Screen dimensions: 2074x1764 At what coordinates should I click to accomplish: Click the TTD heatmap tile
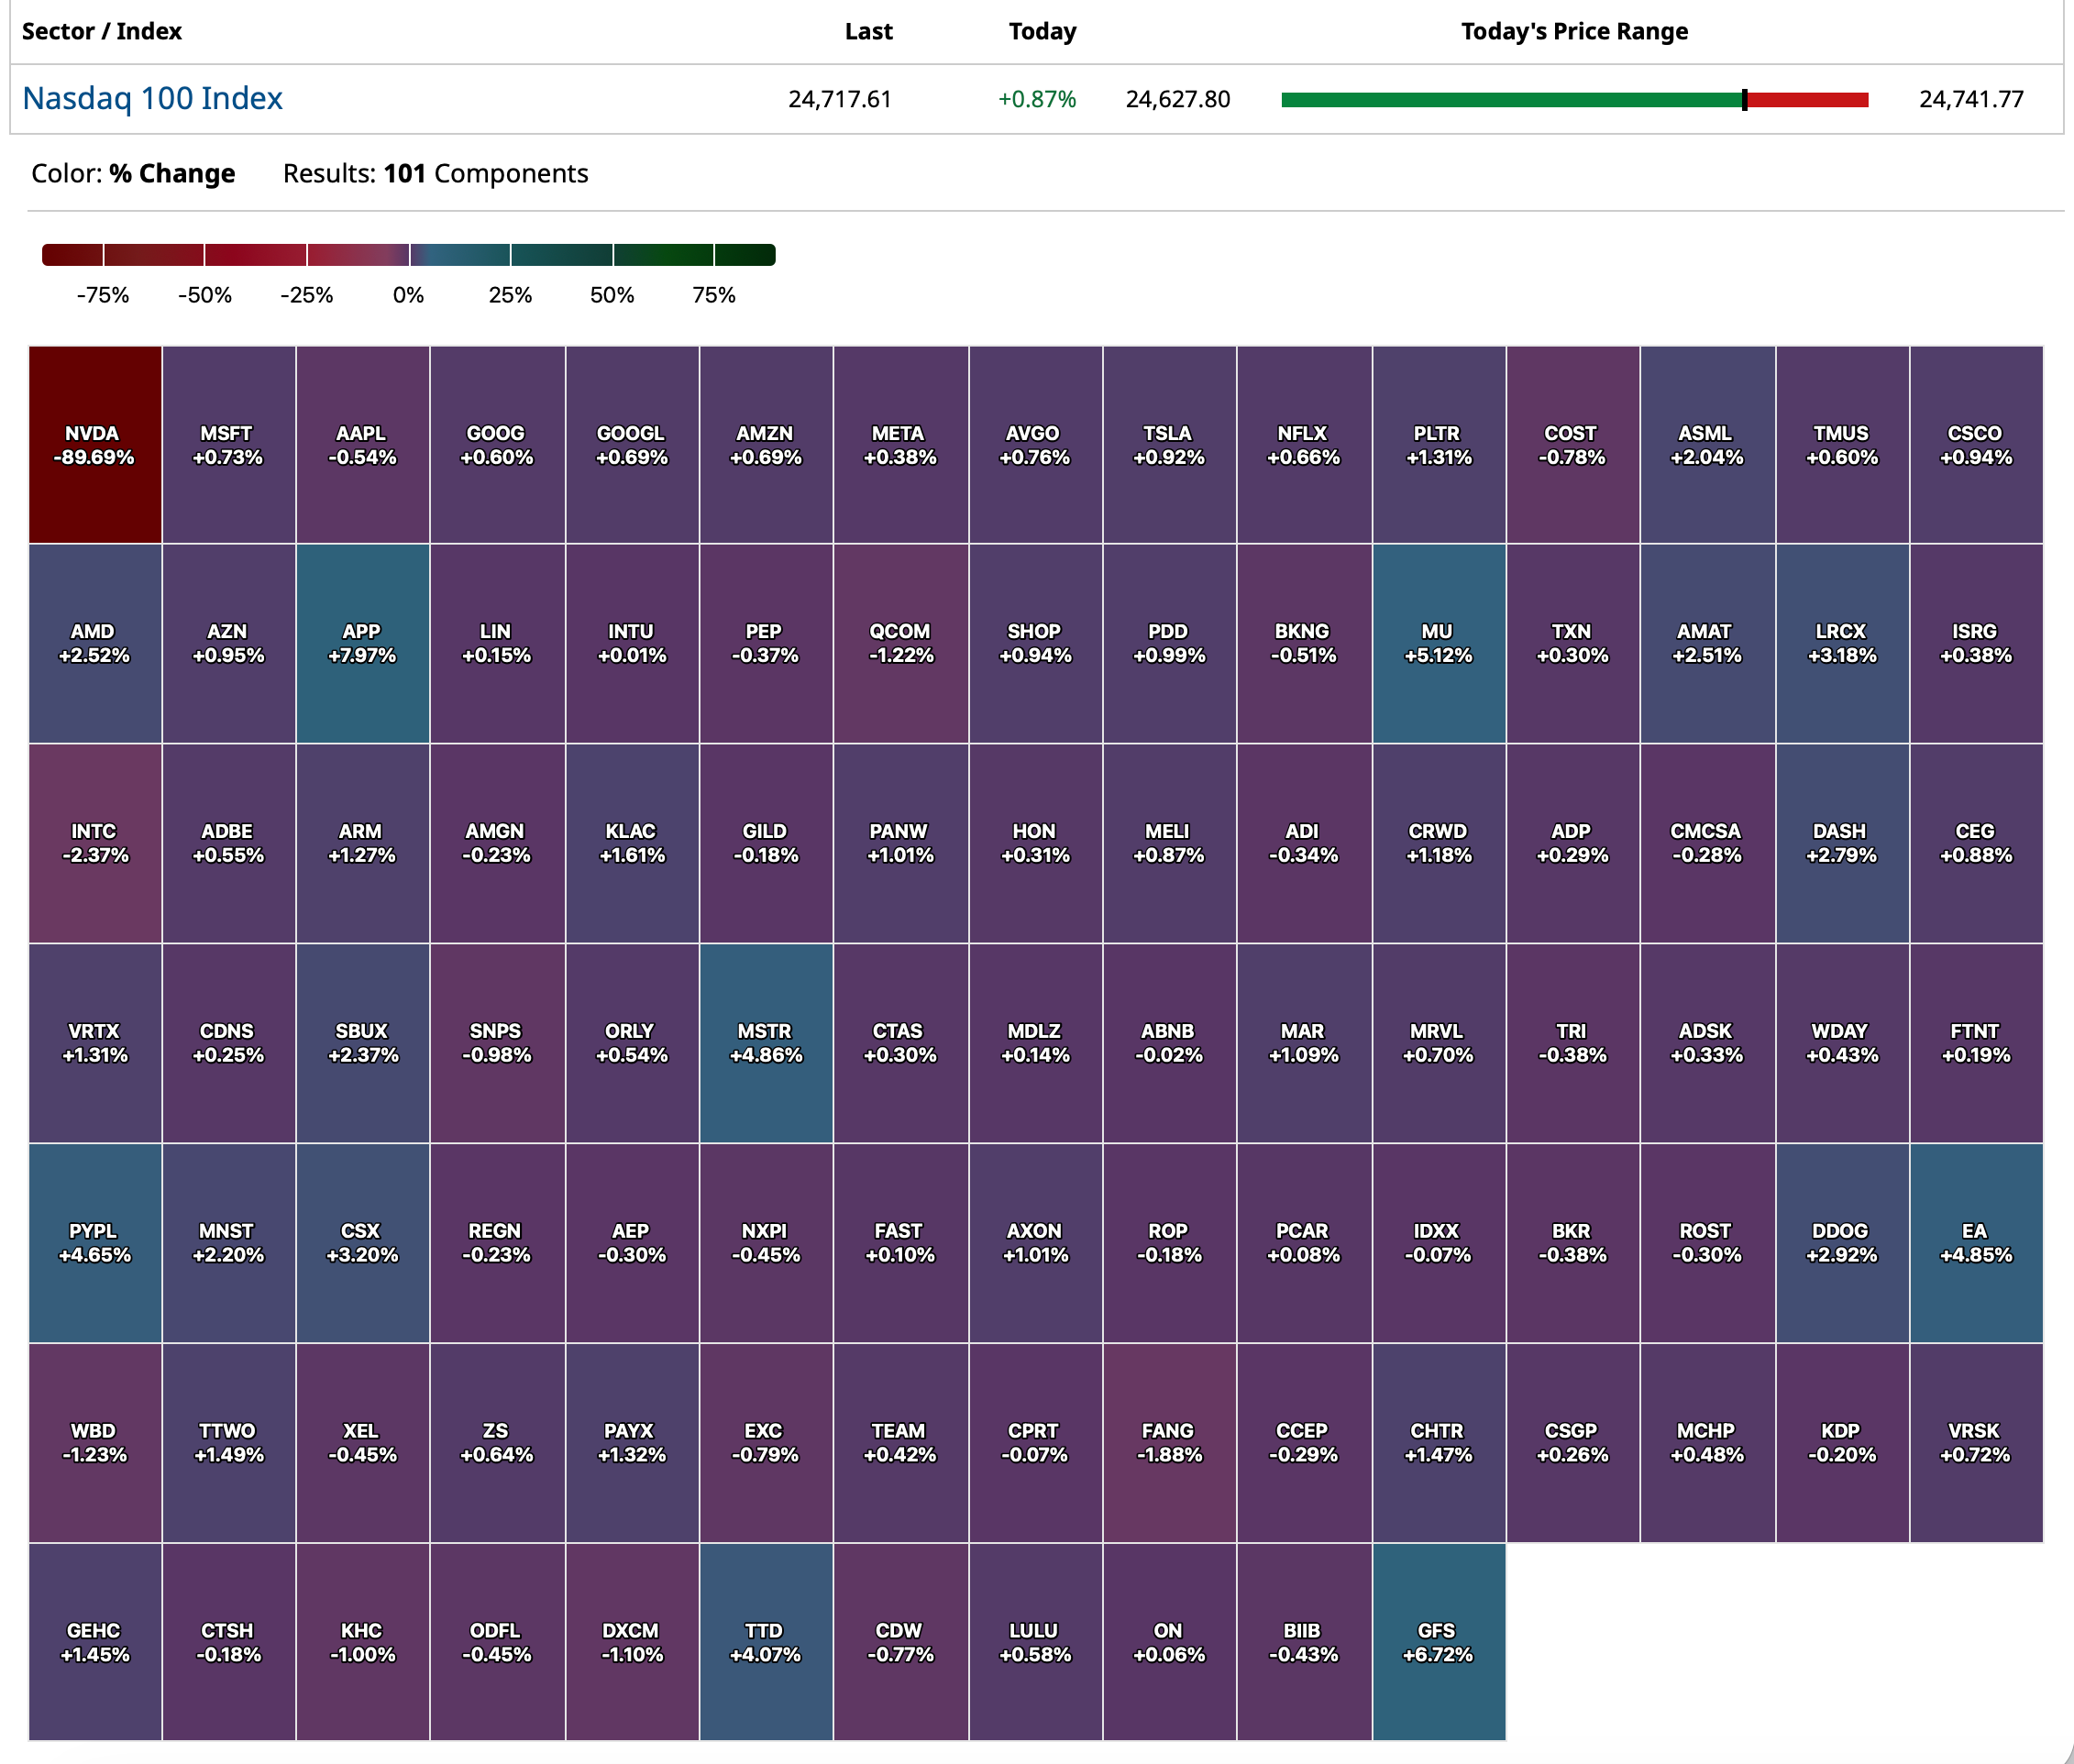tap(766, 1642)
